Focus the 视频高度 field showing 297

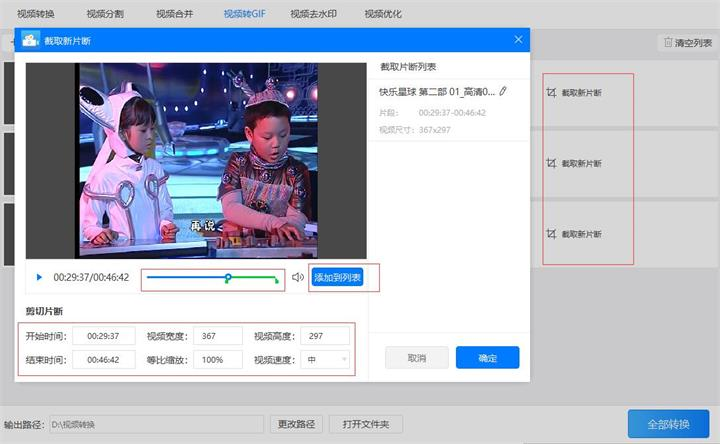(325, 336)
